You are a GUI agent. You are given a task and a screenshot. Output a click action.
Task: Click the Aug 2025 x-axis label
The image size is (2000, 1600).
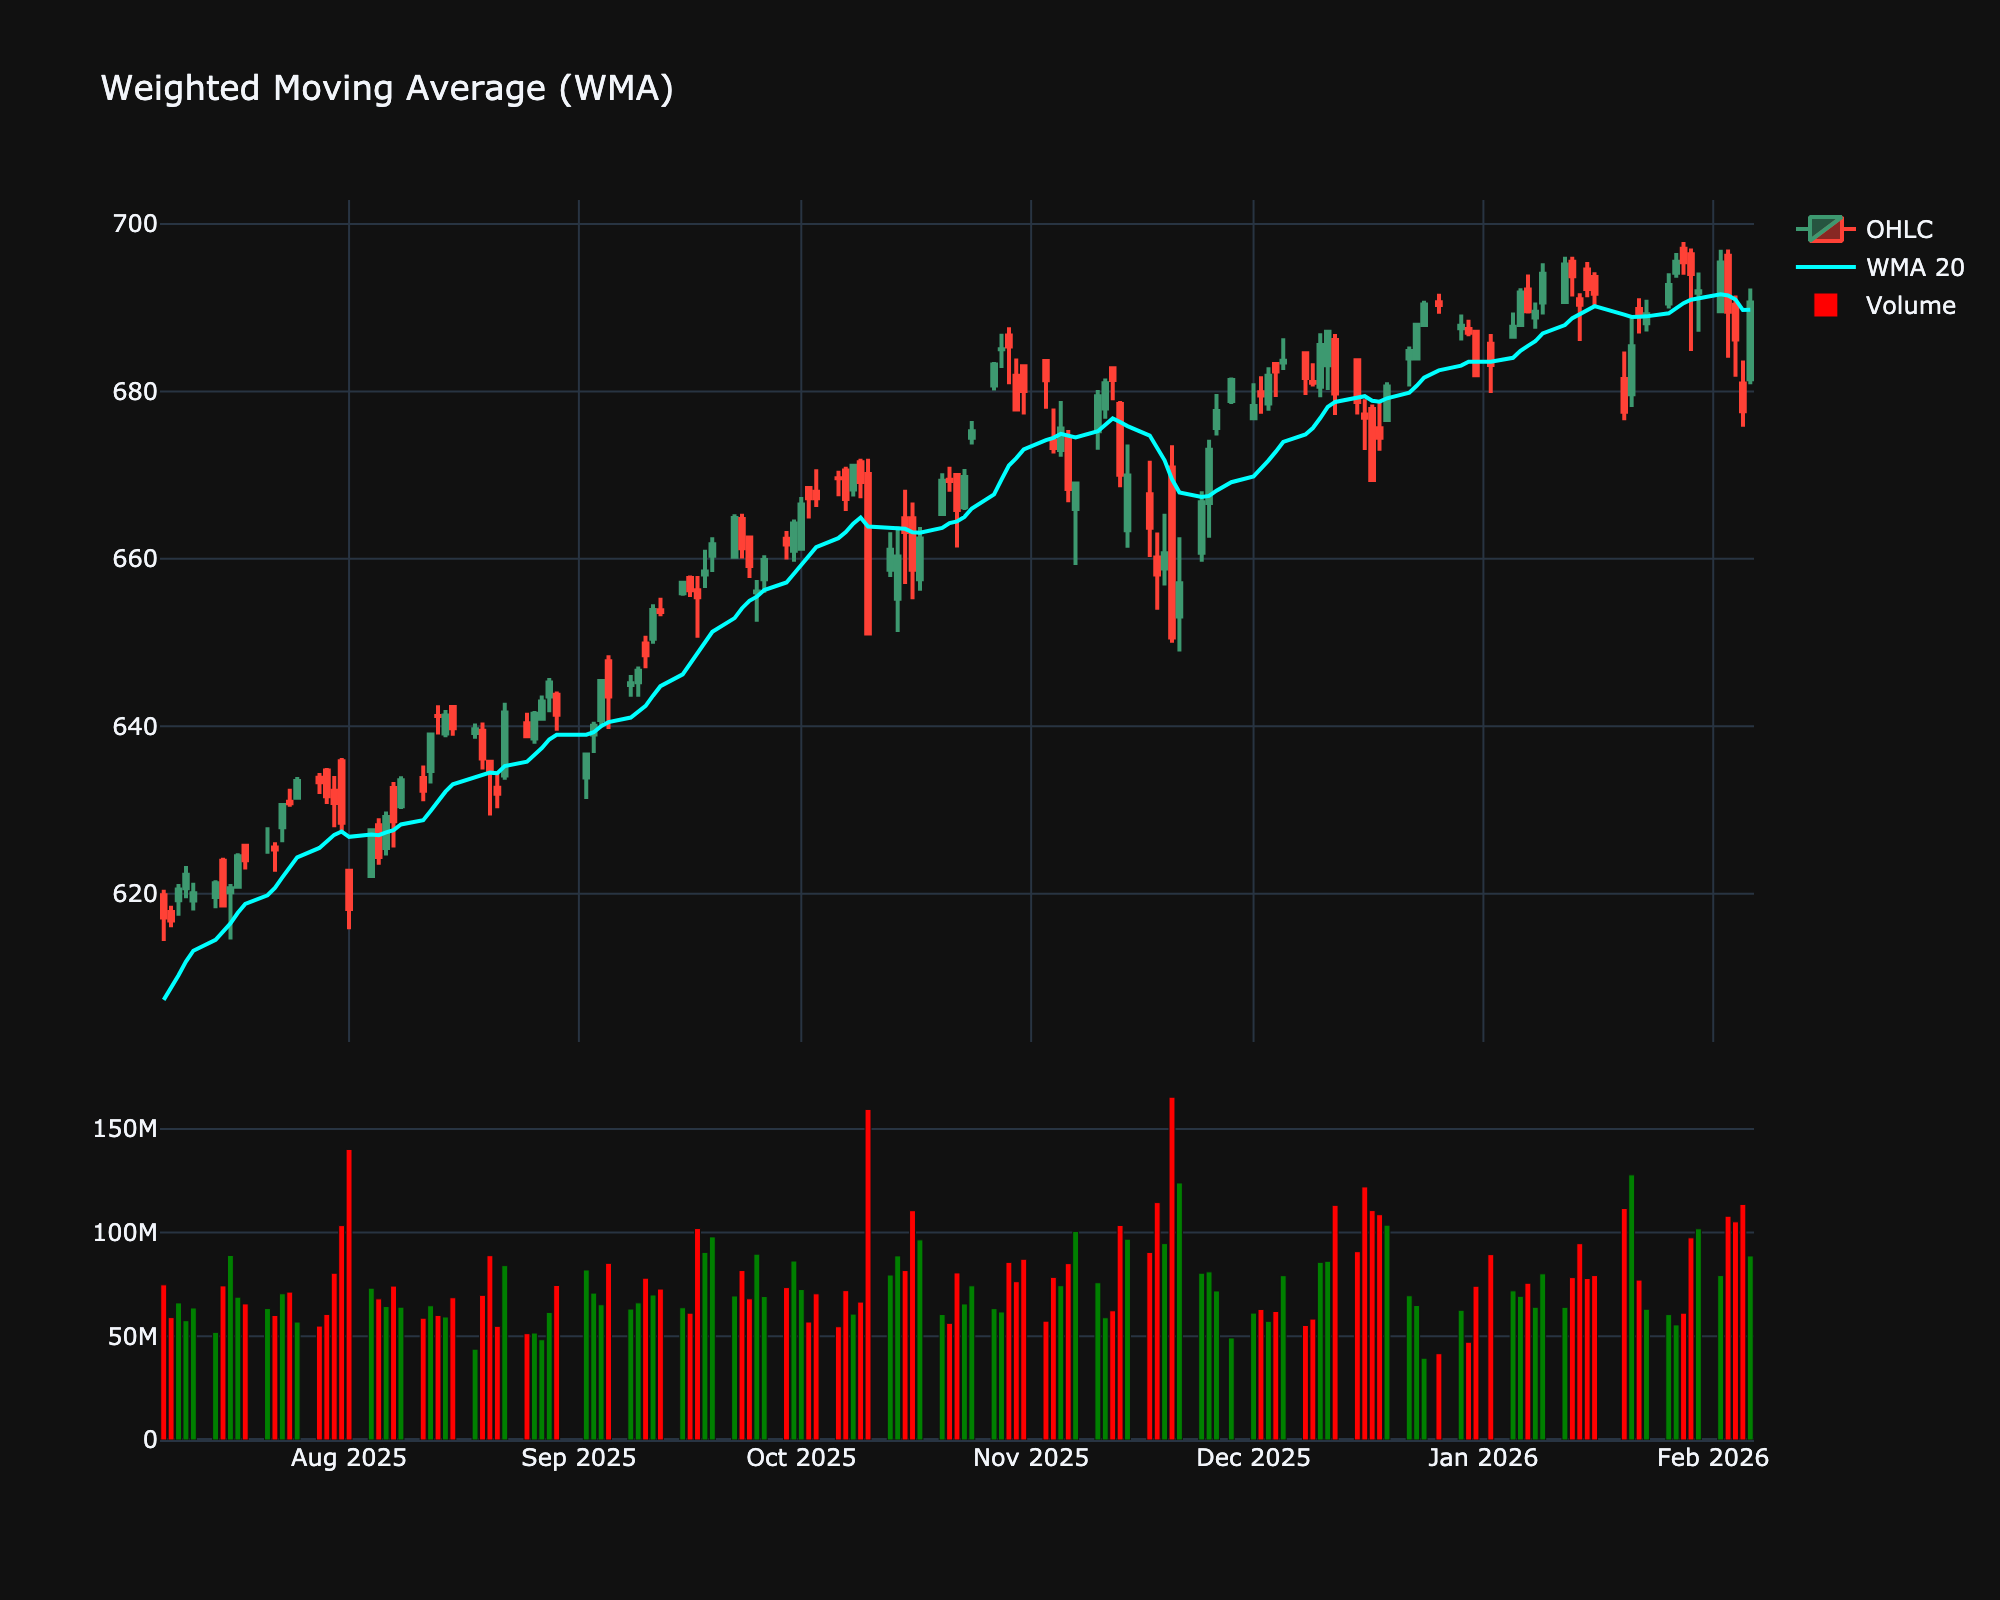(x=348, y=1458)
